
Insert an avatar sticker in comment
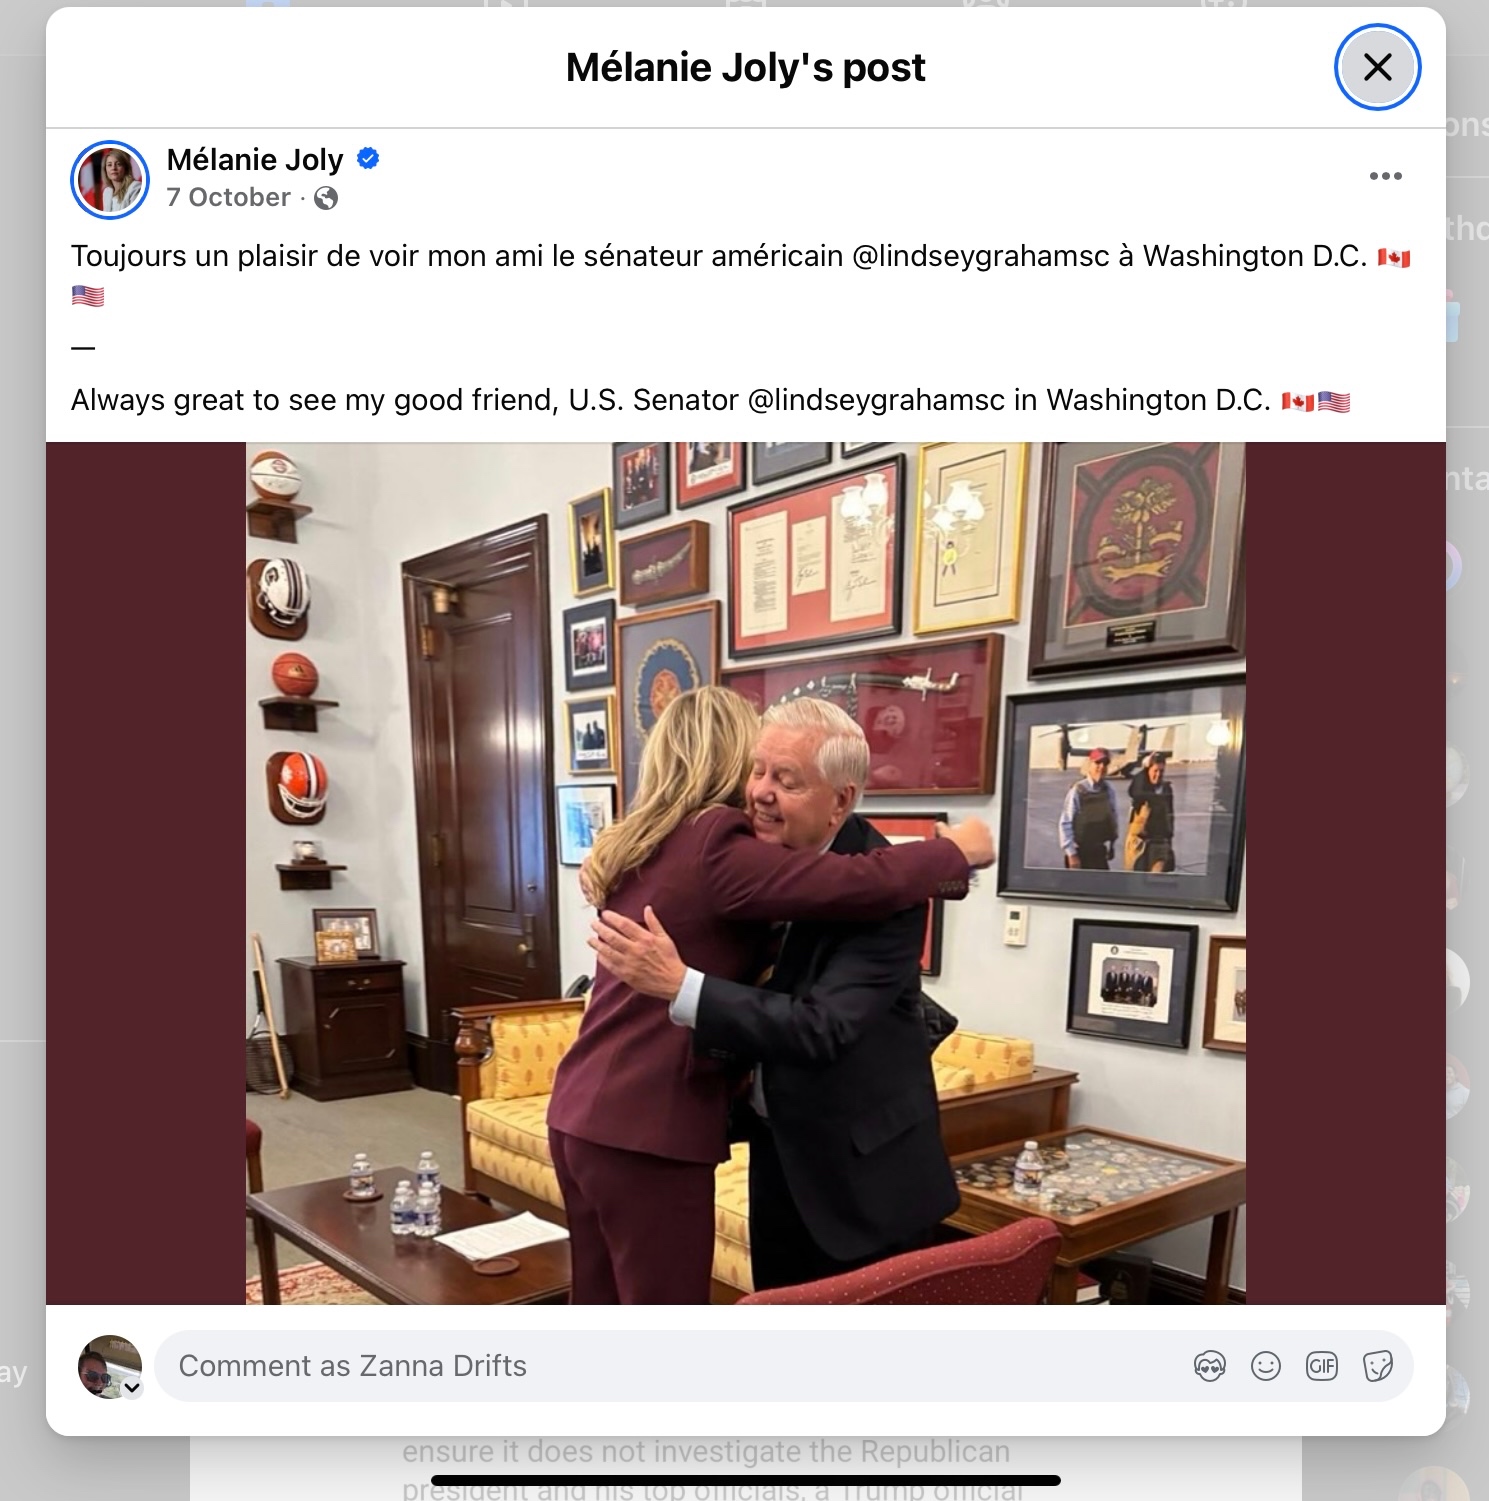pos(1210,1366)
